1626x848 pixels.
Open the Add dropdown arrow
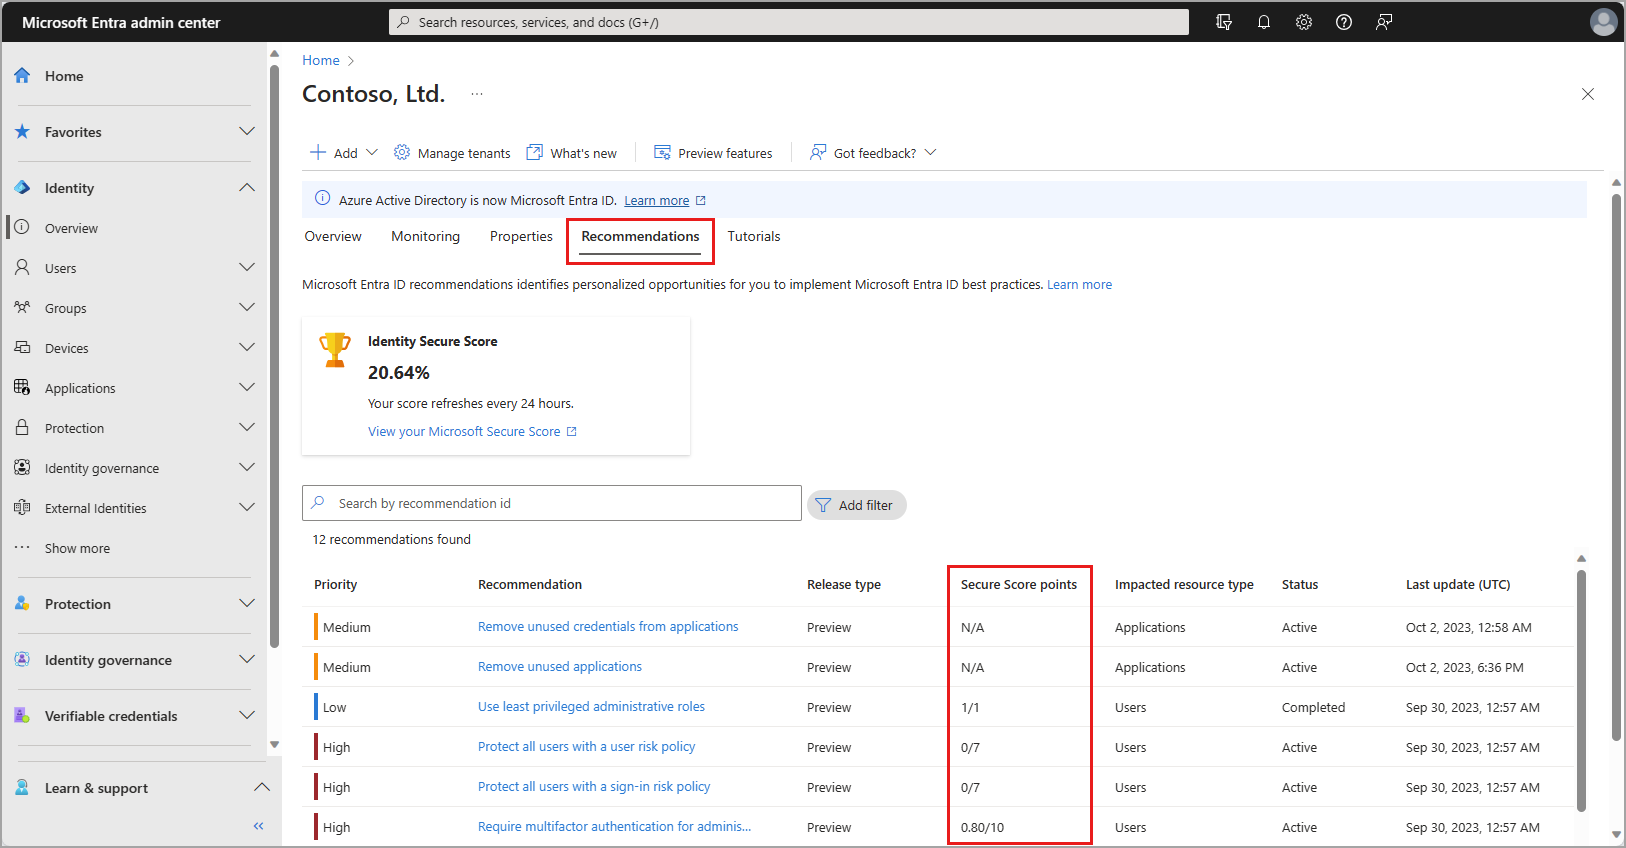pyautogui.click(x=372, y=152)
